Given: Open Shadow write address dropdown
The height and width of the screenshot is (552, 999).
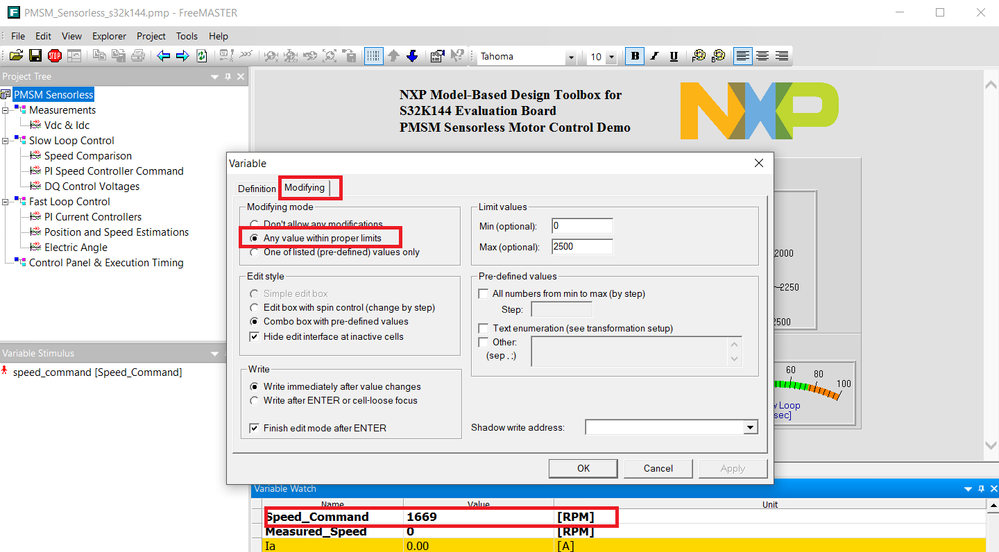Looking at the screenshot, I should point(750,428).
